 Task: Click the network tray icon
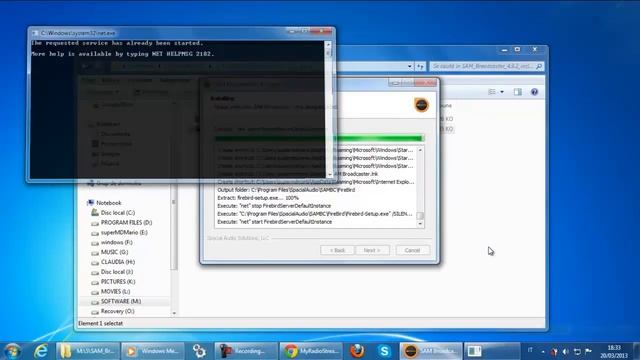577,351
